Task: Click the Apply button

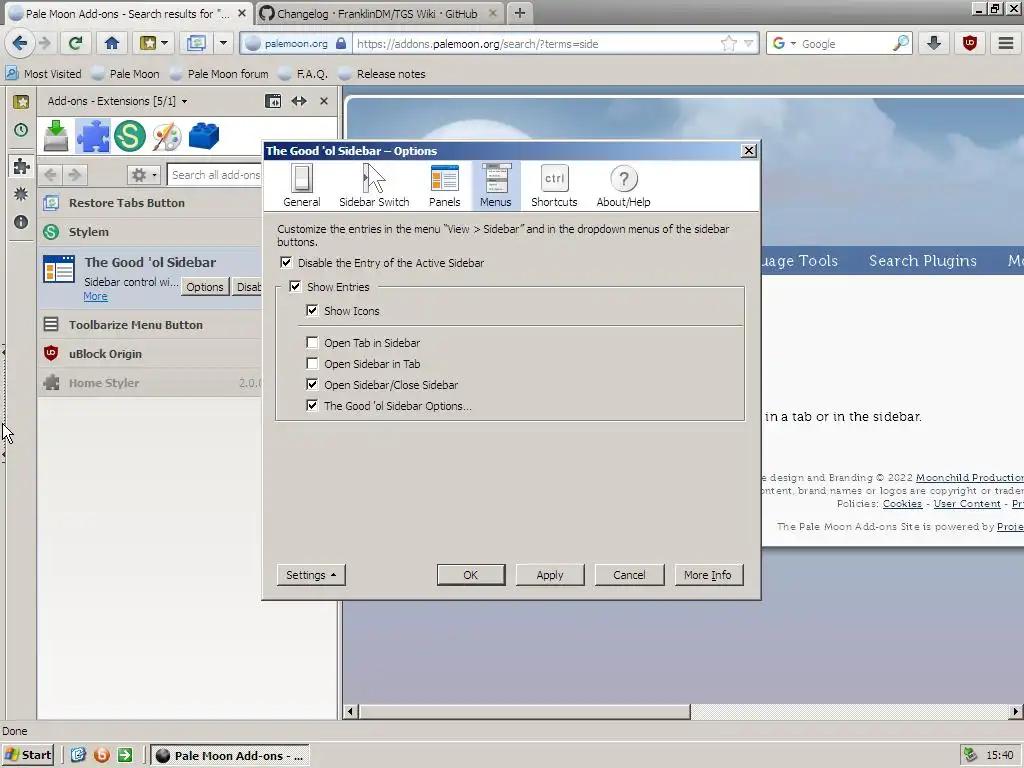Action: (550, 575)
